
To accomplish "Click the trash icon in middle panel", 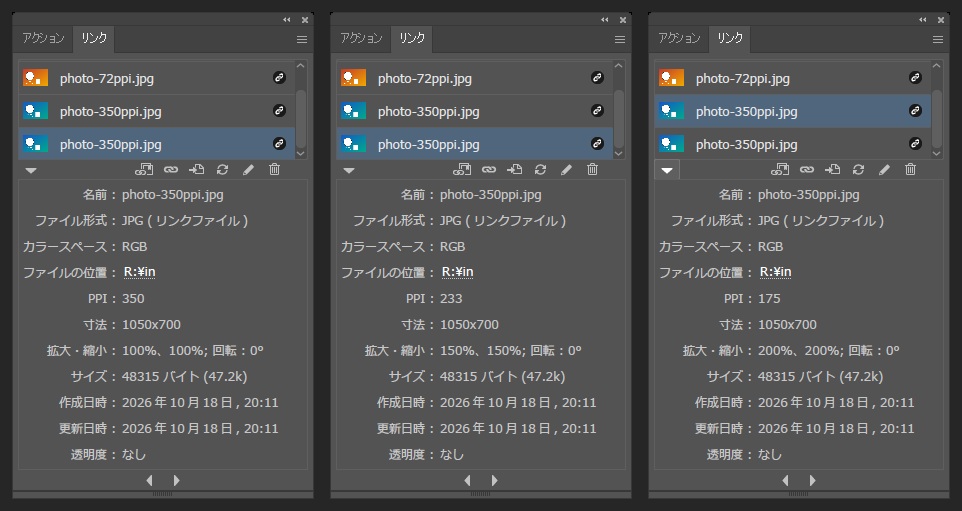I will [592, 169].
